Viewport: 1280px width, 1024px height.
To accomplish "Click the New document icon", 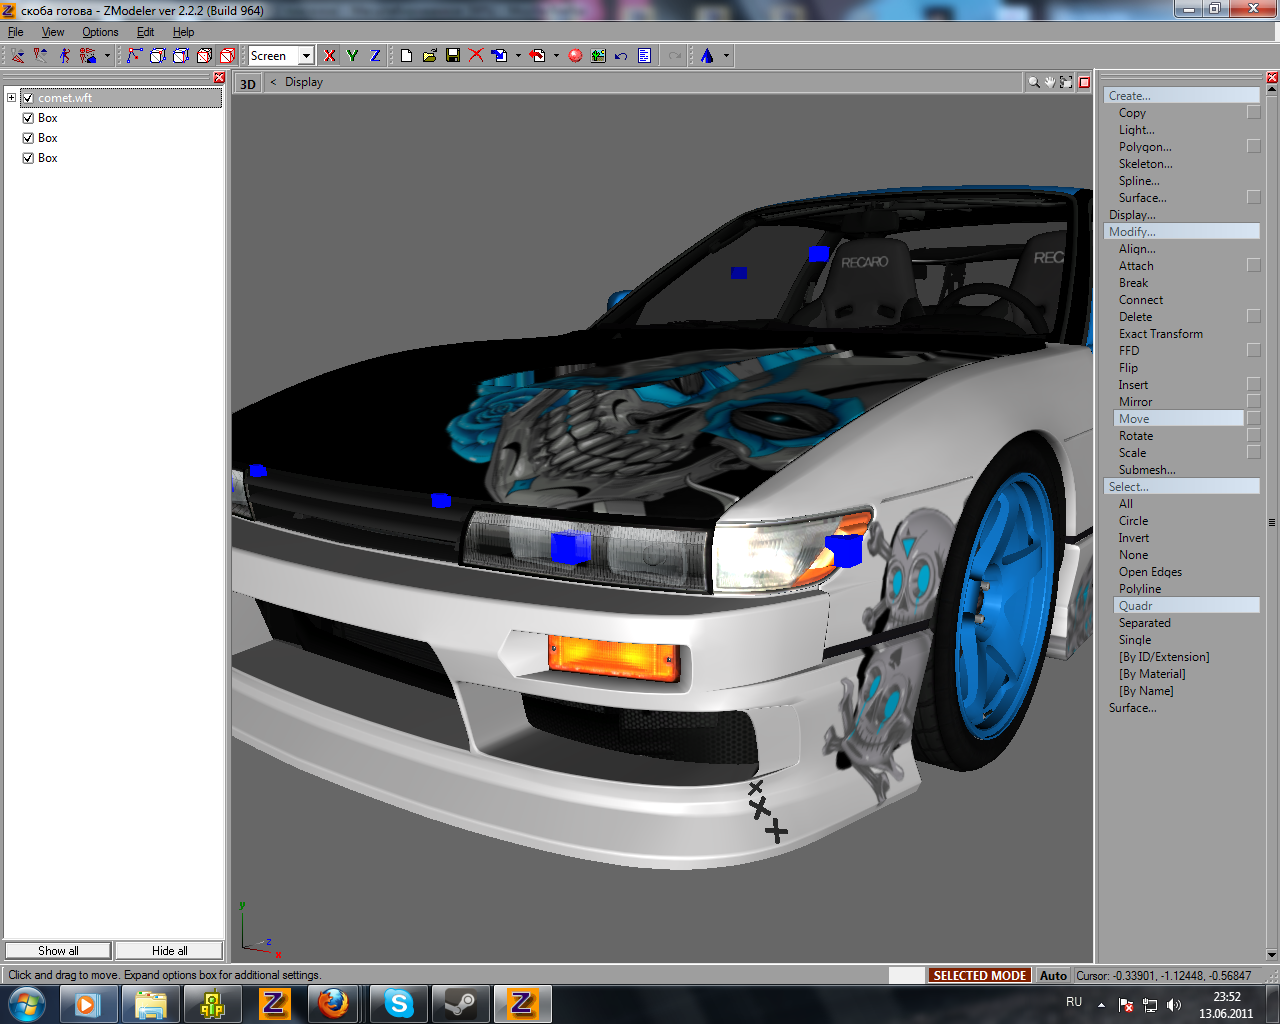I will (406, 56).
